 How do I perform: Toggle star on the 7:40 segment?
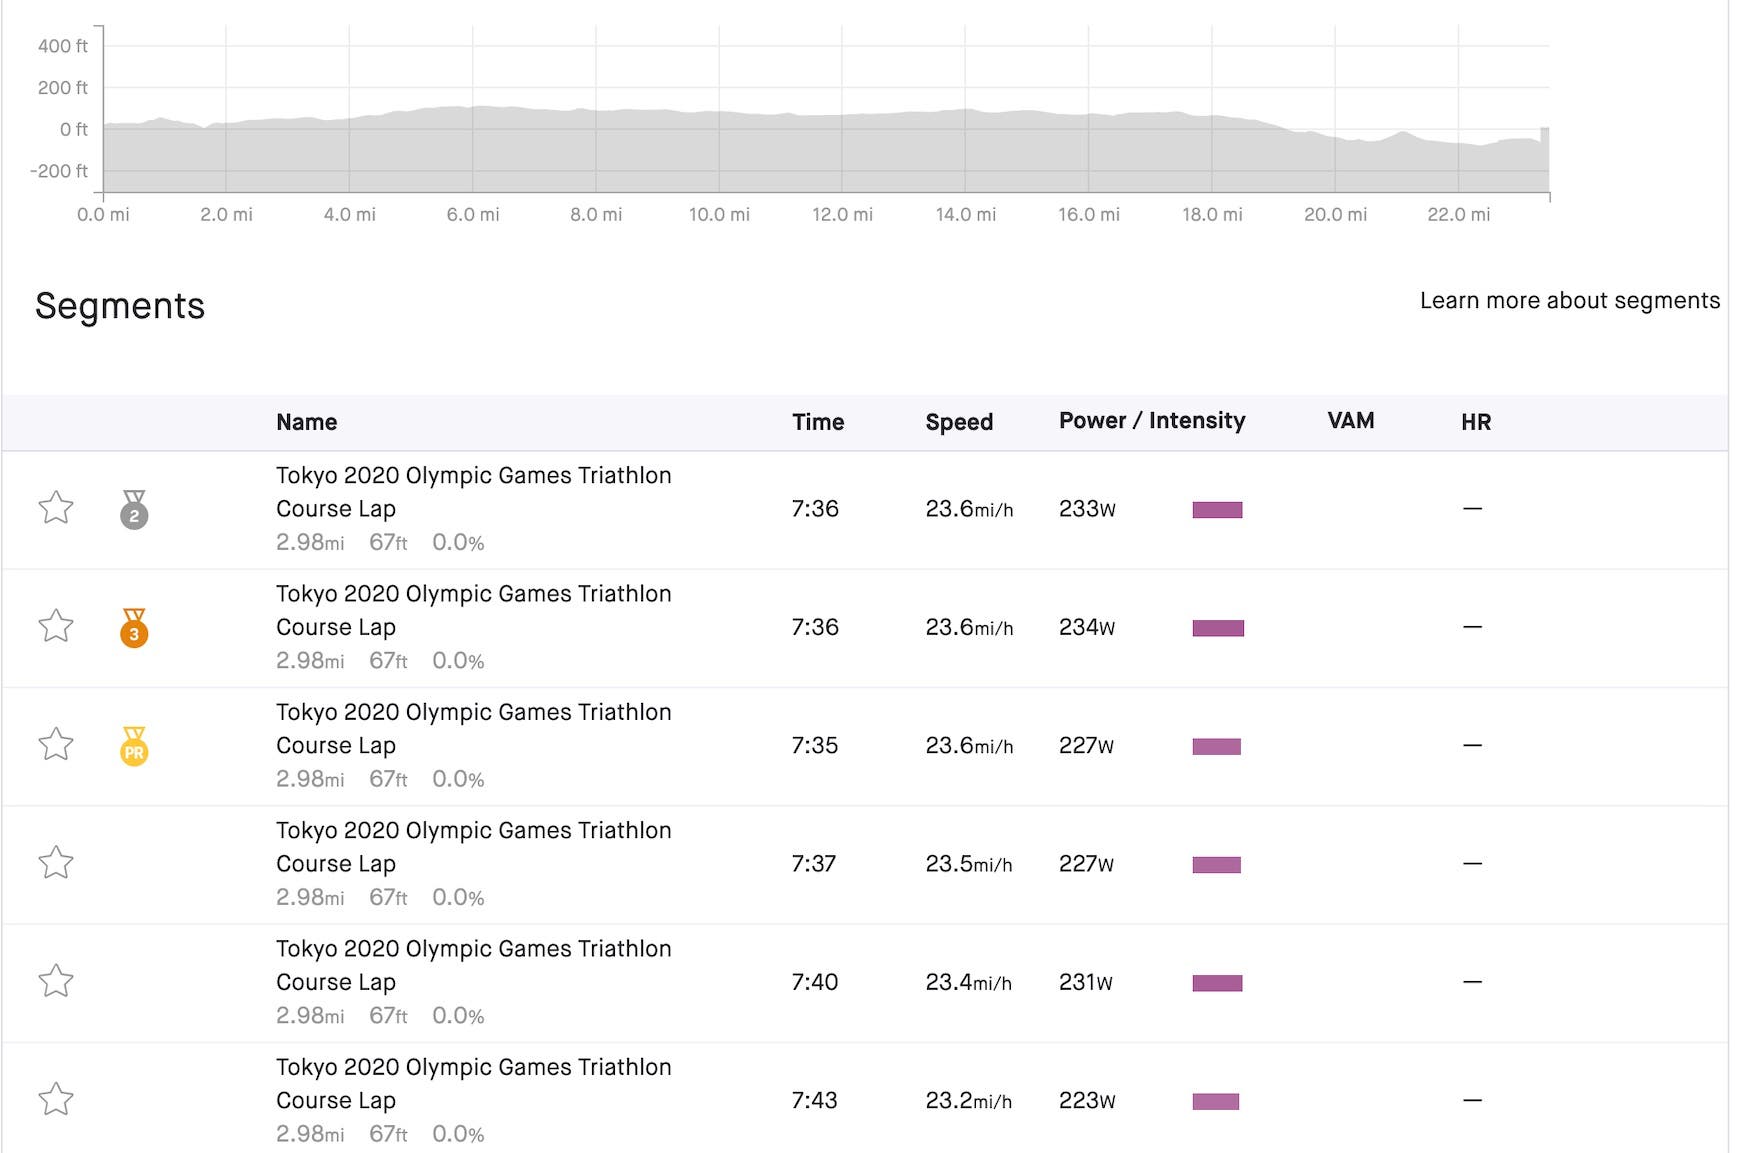pos(56,981)
